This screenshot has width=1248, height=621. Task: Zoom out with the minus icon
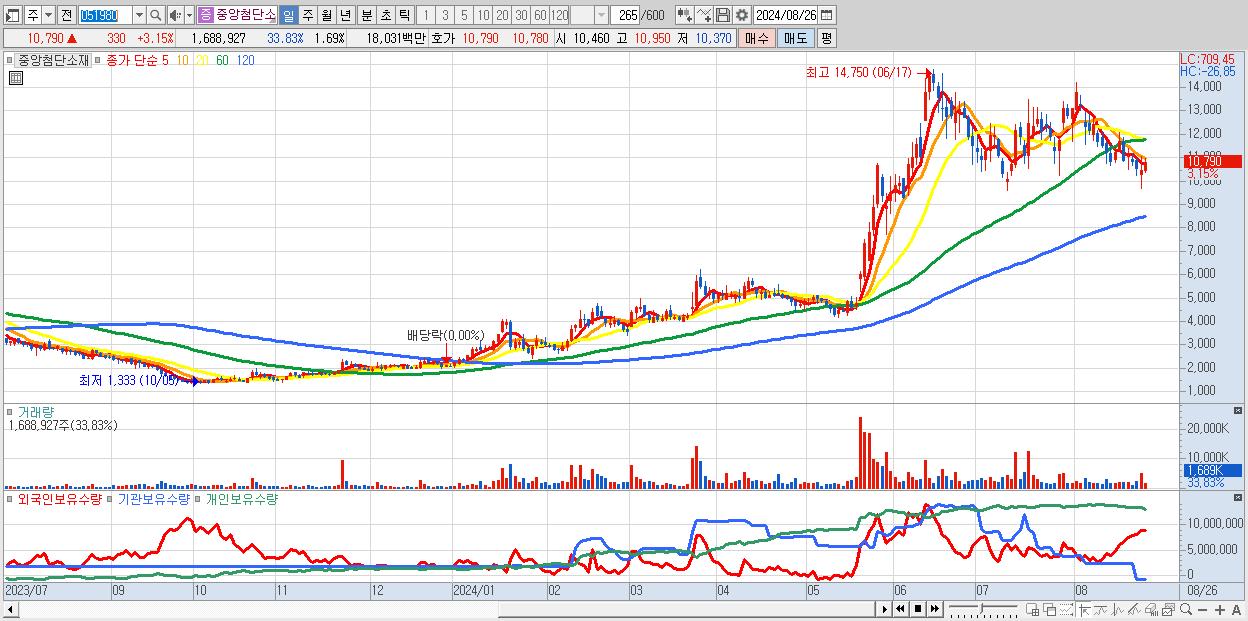tap(1203, 610)
